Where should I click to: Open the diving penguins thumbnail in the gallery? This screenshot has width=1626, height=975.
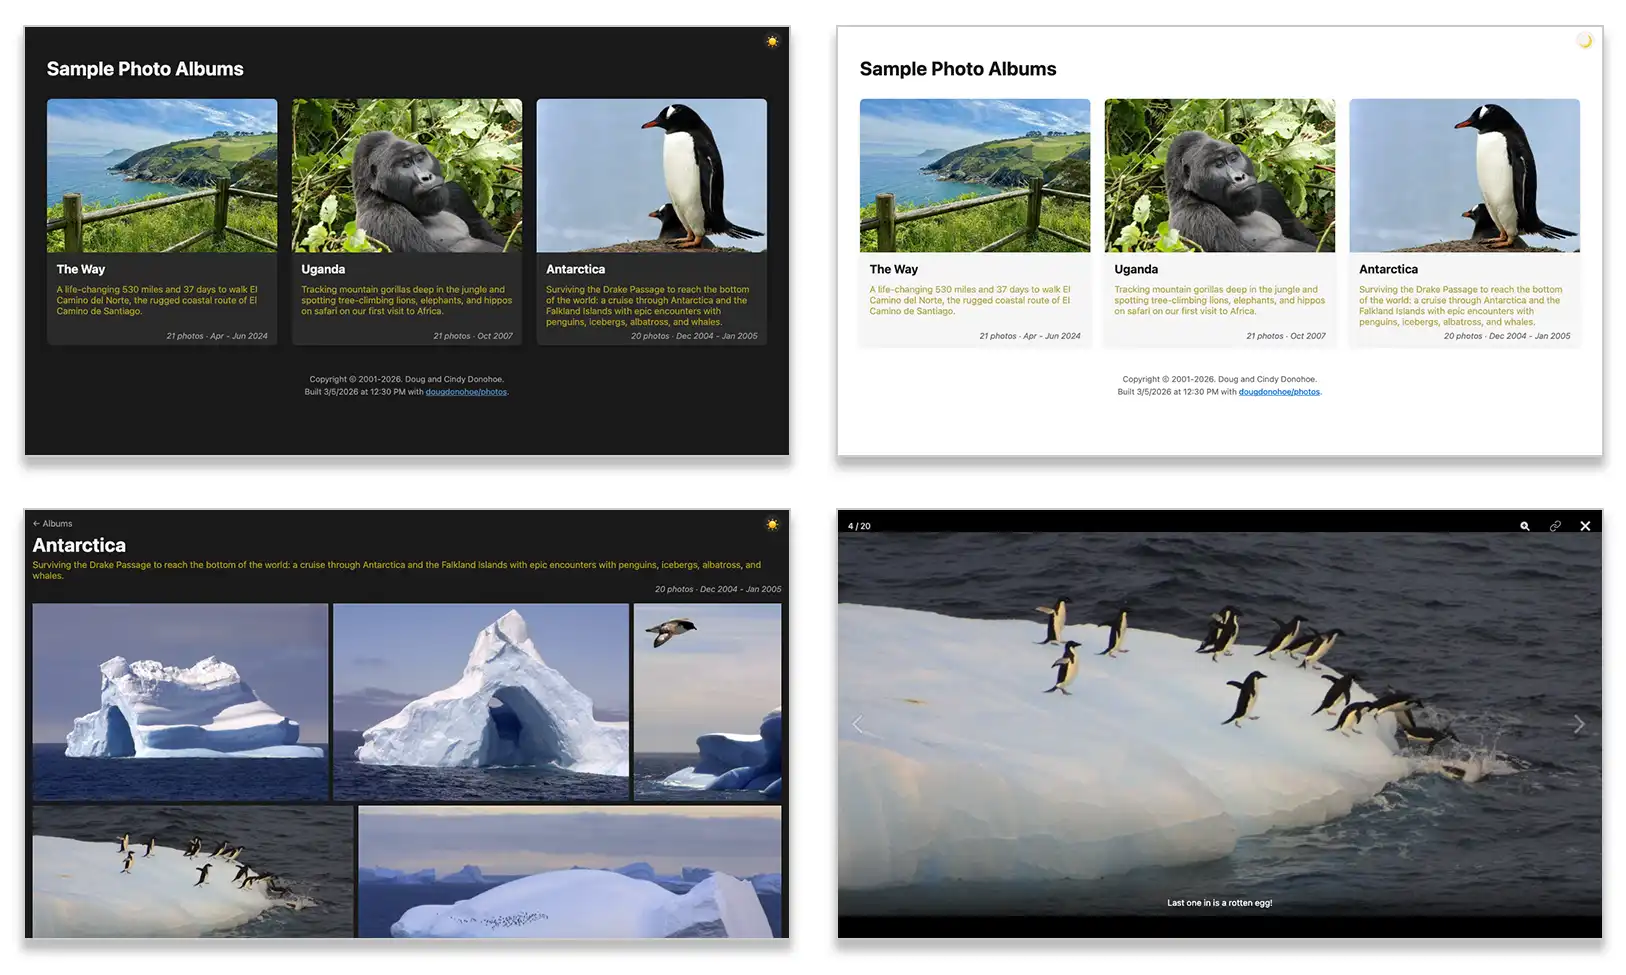[x=193, y=871]
